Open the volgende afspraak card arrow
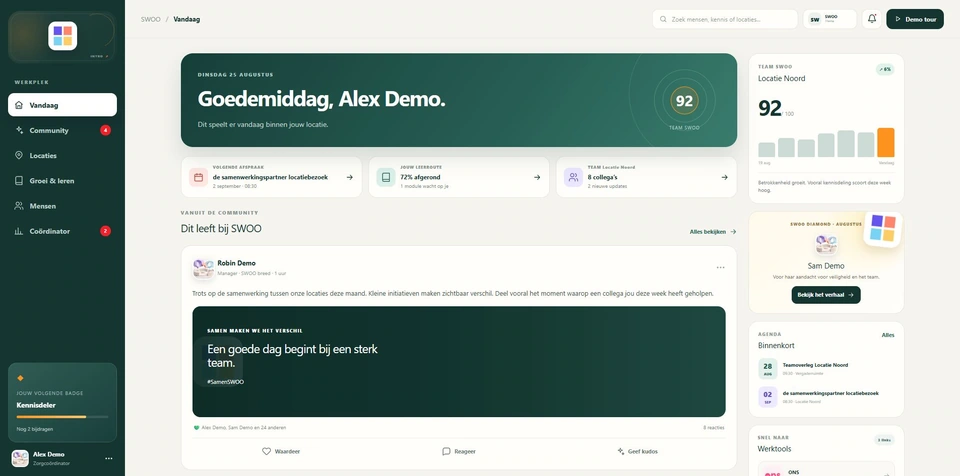Screen dimensions: 960x476 [350, 177]
